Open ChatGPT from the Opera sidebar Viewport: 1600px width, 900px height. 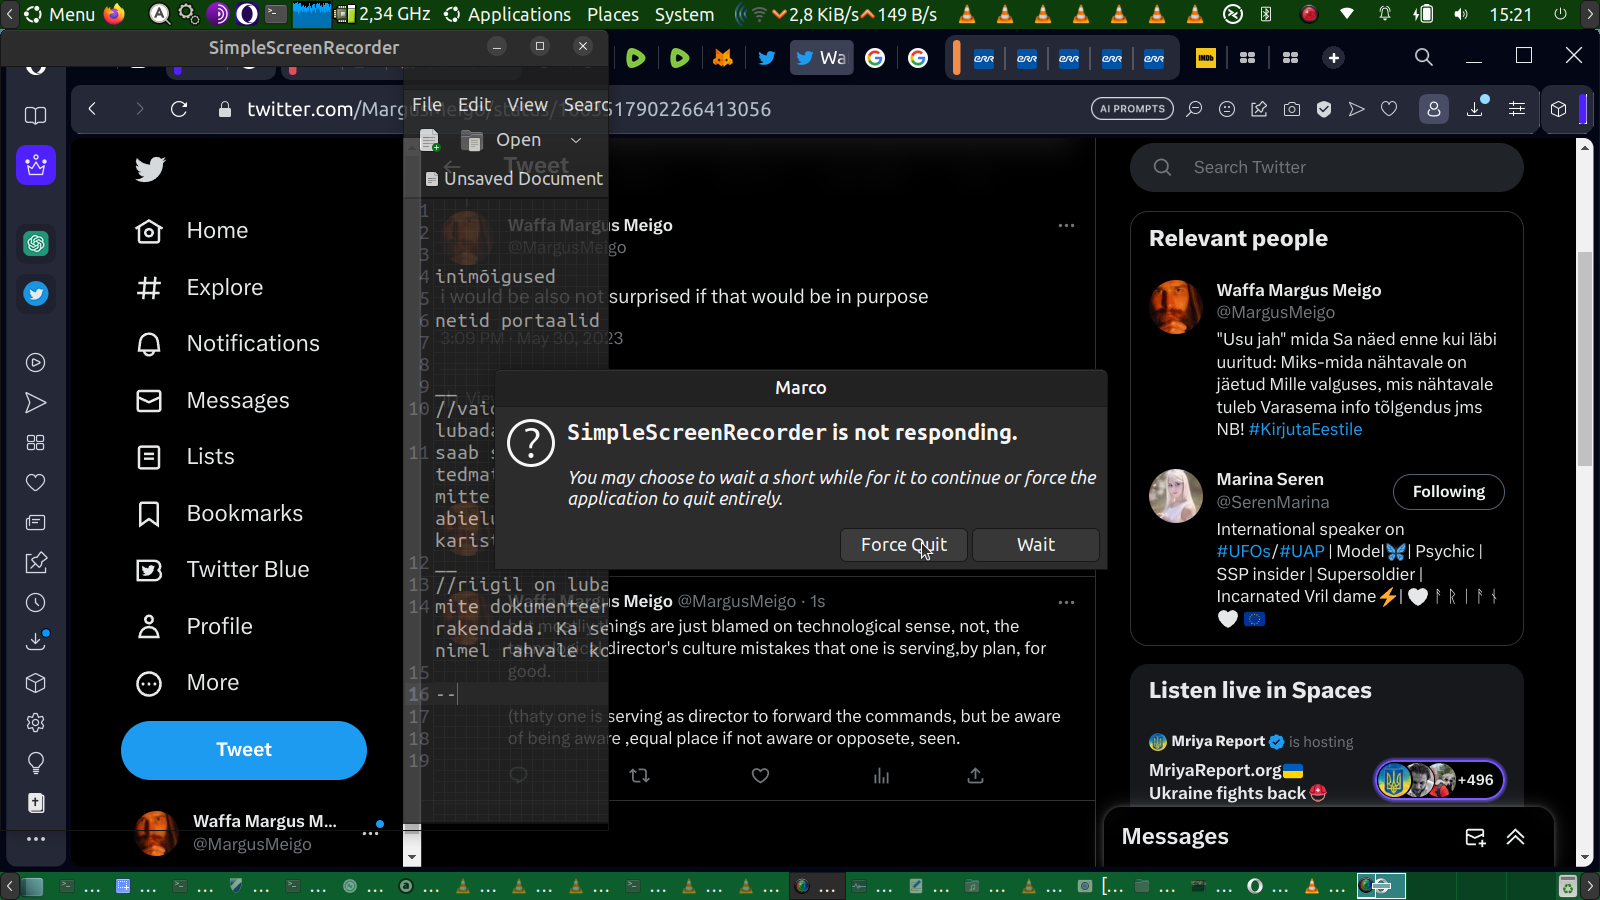pyautogui.click(x=36, y=243)
